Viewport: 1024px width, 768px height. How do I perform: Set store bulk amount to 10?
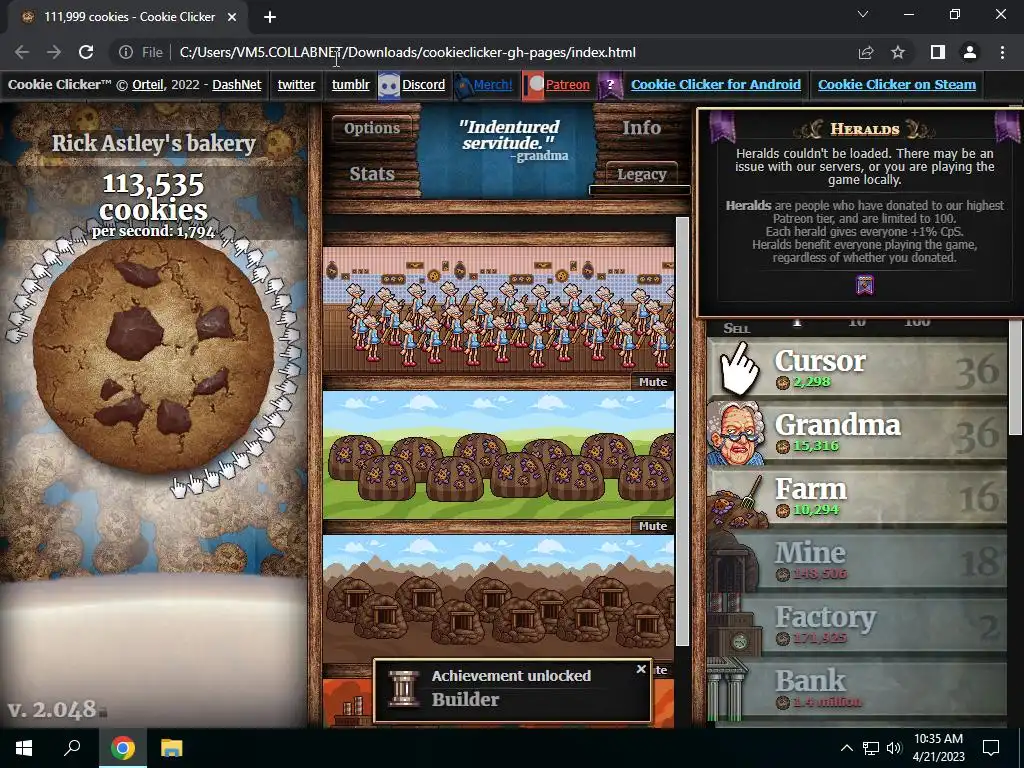(857, 321)
